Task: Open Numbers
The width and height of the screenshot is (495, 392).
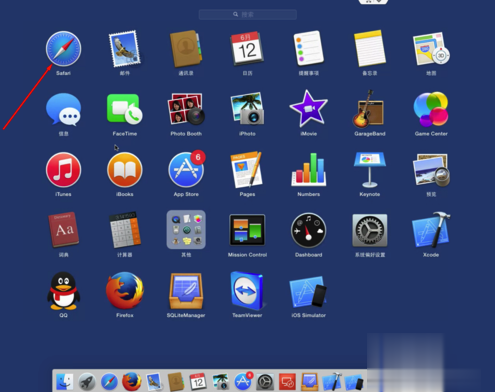Action: [309, 170]
